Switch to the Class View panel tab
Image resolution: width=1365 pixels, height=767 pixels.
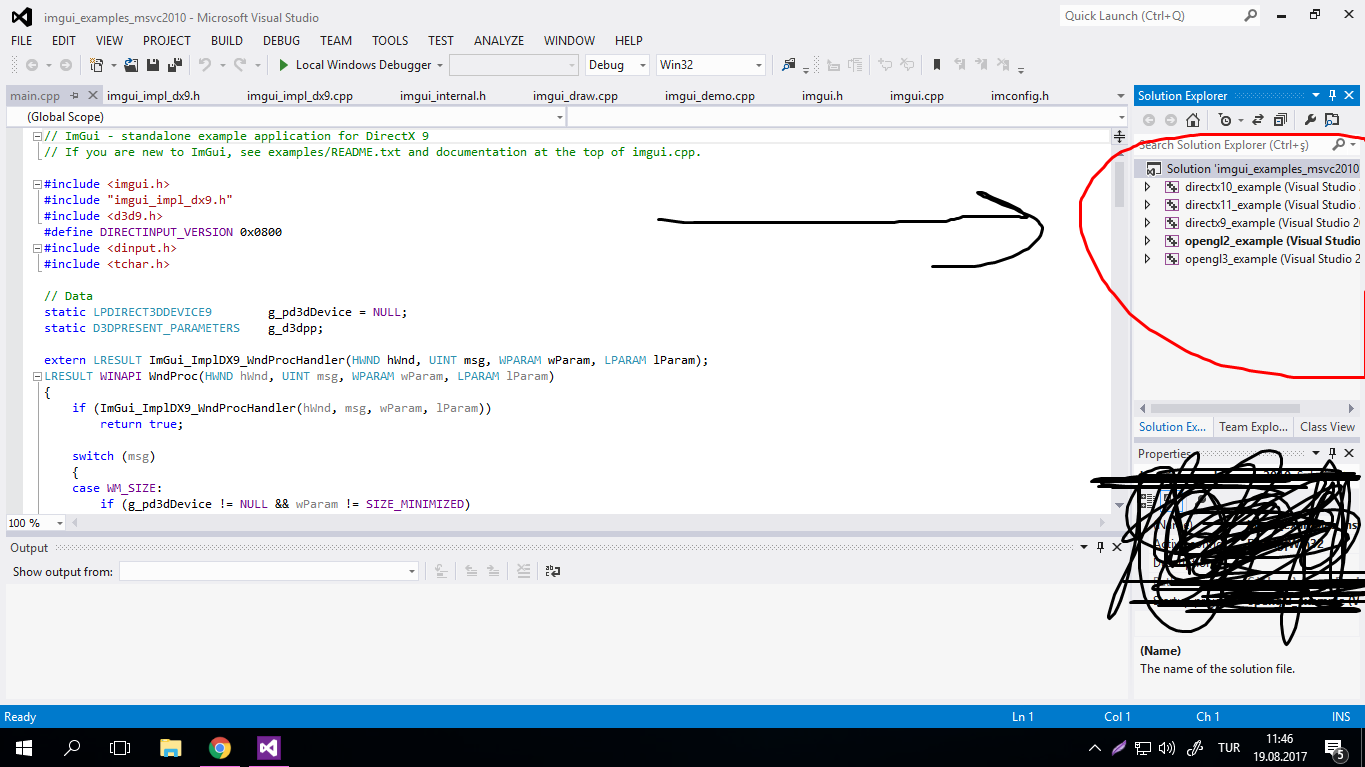1328,427
